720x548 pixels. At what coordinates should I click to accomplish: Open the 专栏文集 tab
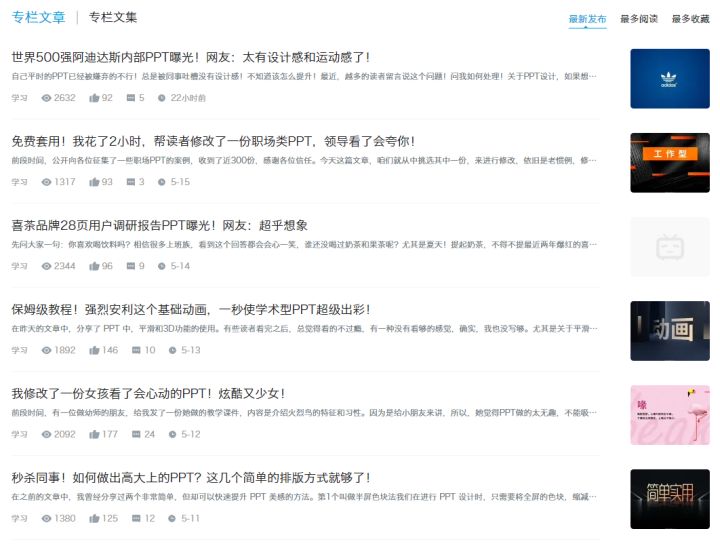pos(113,17)
